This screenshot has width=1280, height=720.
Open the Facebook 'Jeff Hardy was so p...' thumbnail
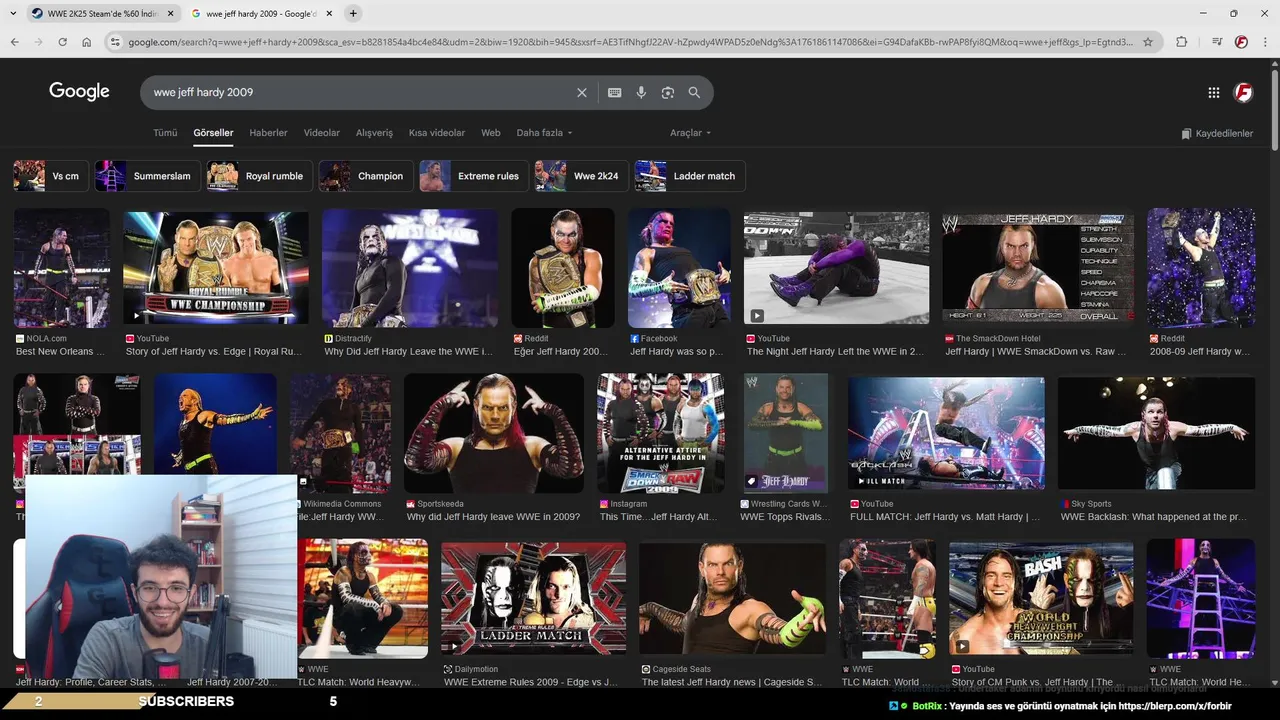point(679,268)
